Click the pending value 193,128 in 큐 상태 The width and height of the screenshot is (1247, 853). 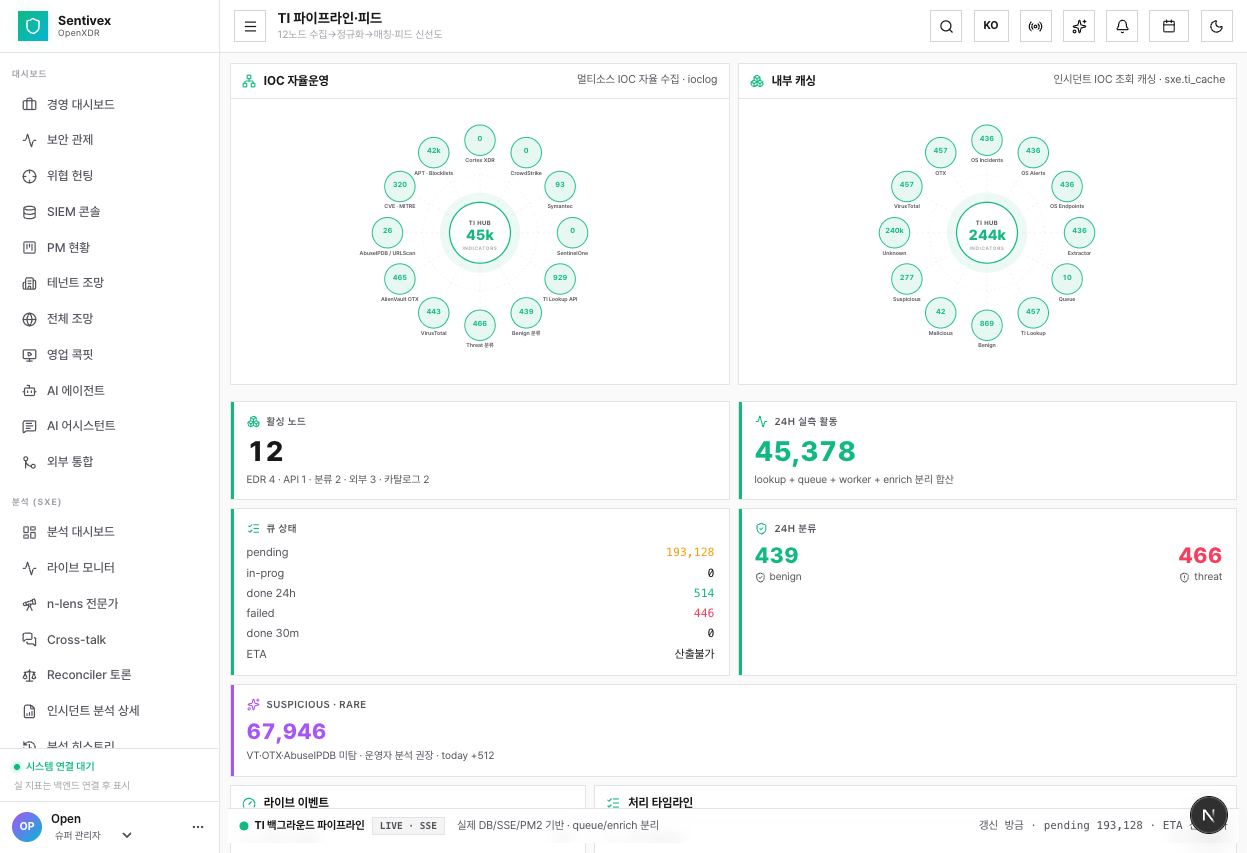point(690,552)
